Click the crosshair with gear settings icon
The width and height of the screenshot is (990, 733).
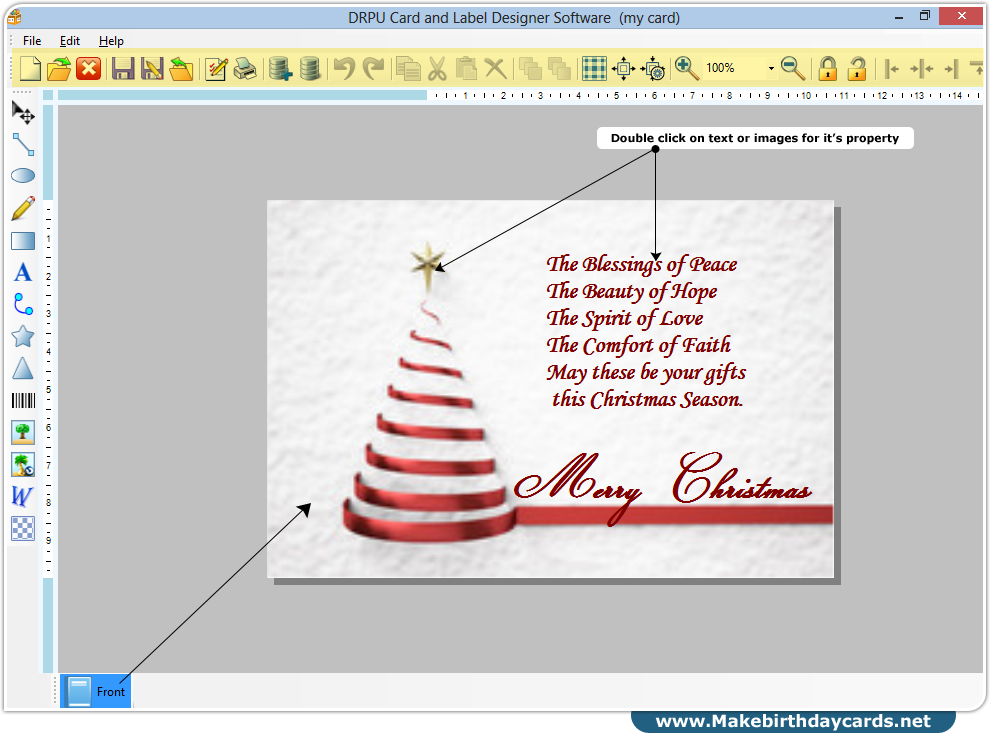[653, 68]
